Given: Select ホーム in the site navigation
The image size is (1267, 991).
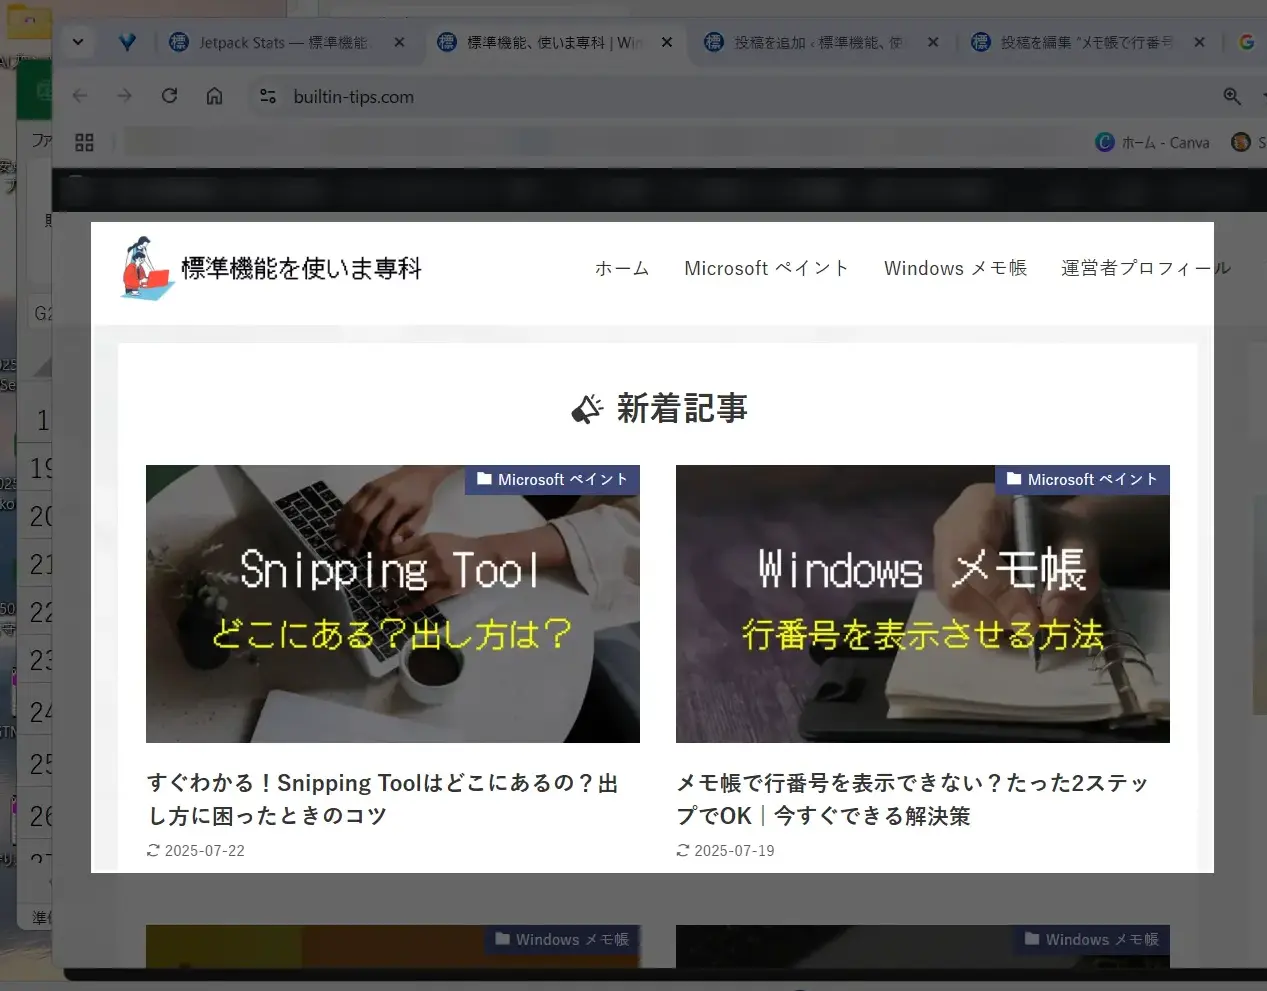Looking at the screenshot, I should pos(622,268).
